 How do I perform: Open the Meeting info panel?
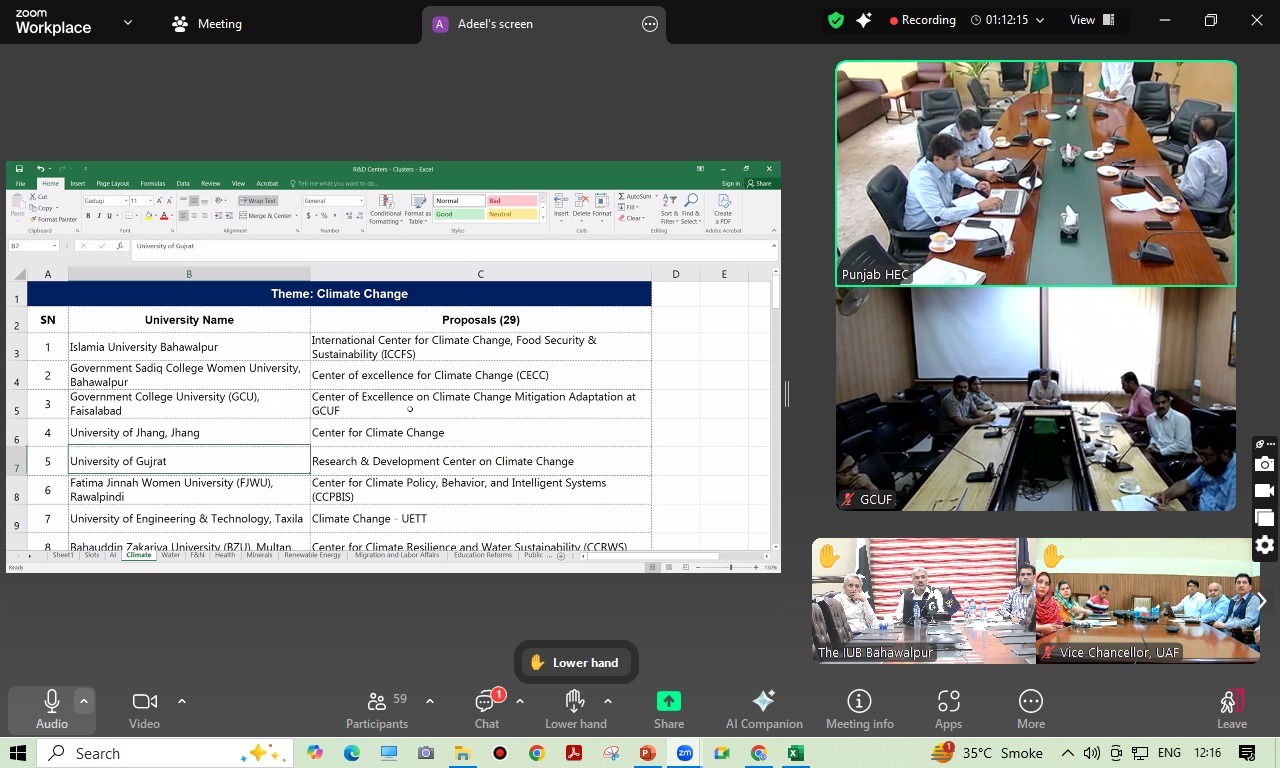pyautogui.click(x=859, y=709)
